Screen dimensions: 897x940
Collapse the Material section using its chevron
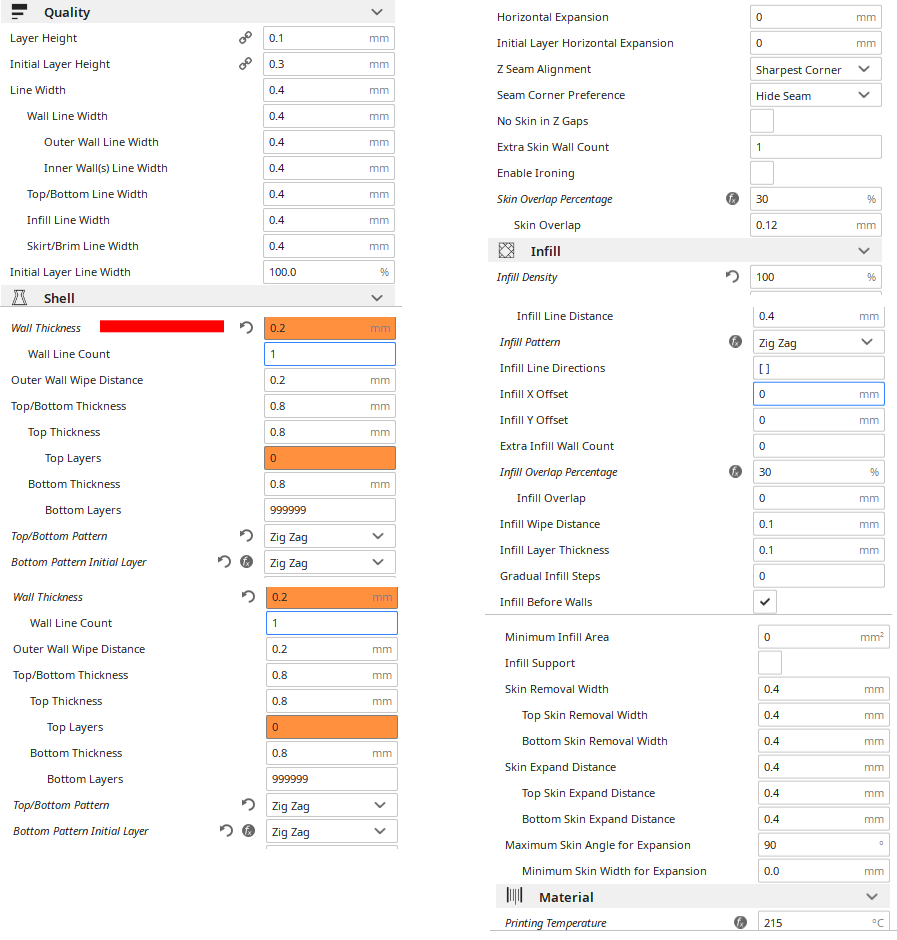click(872, 897)
